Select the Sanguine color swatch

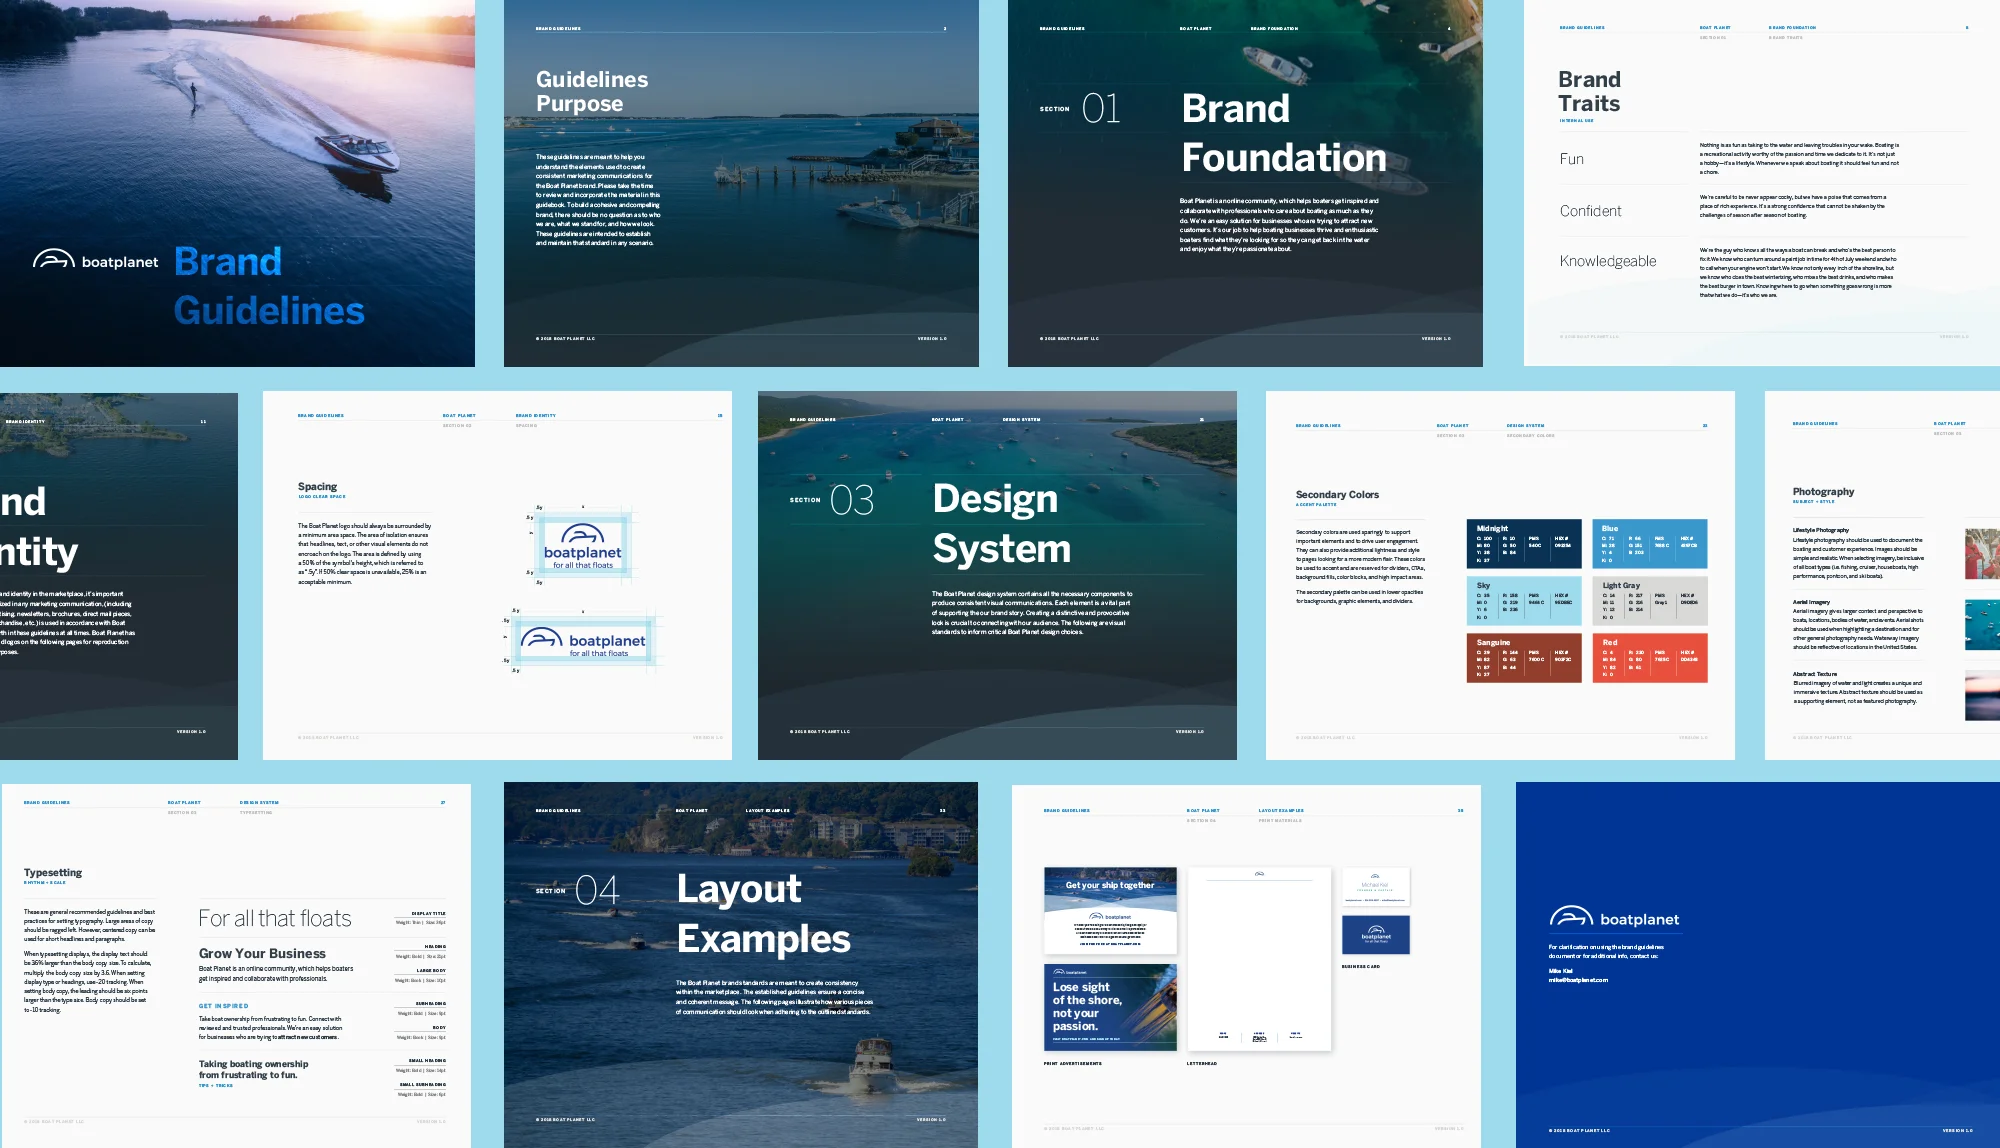(1524, 658)
